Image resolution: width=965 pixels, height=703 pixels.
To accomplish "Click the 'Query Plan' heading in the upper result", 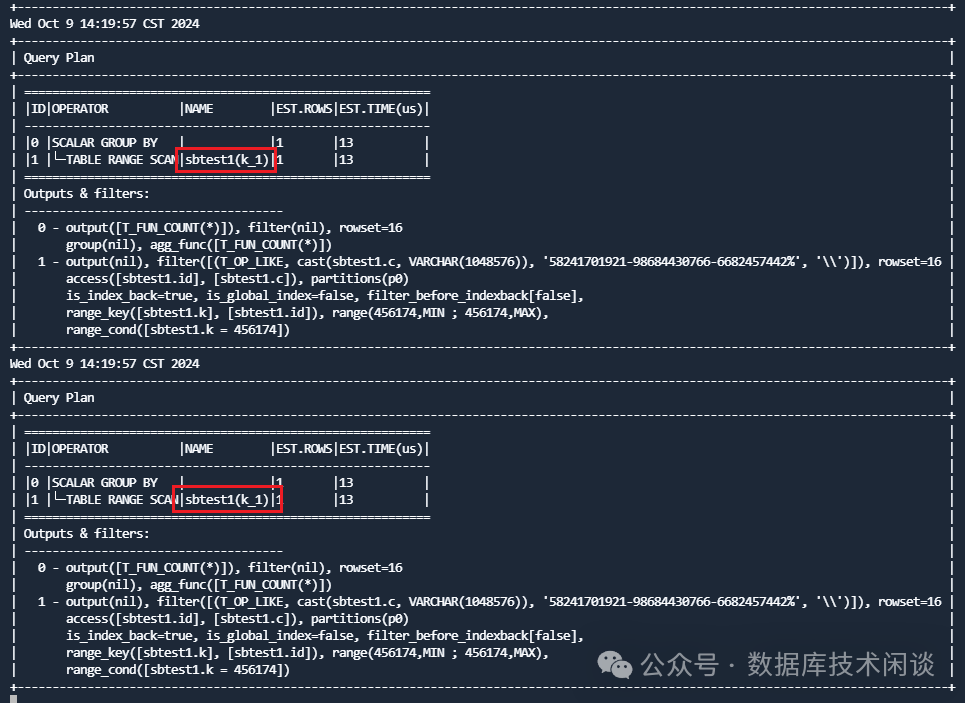I will coord(59,58).
